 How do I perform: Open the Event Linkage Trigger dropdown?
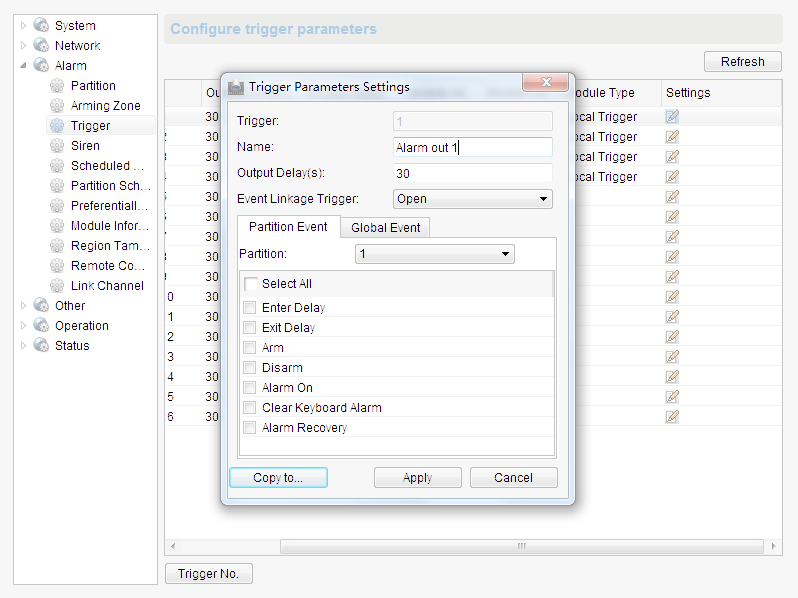pyautogui.click(x=473, y=199)
